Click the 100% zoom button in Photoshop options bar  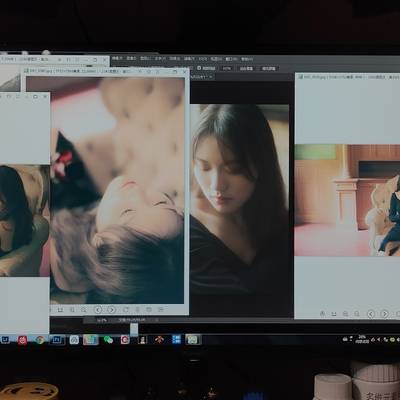(x=227, y=68)
